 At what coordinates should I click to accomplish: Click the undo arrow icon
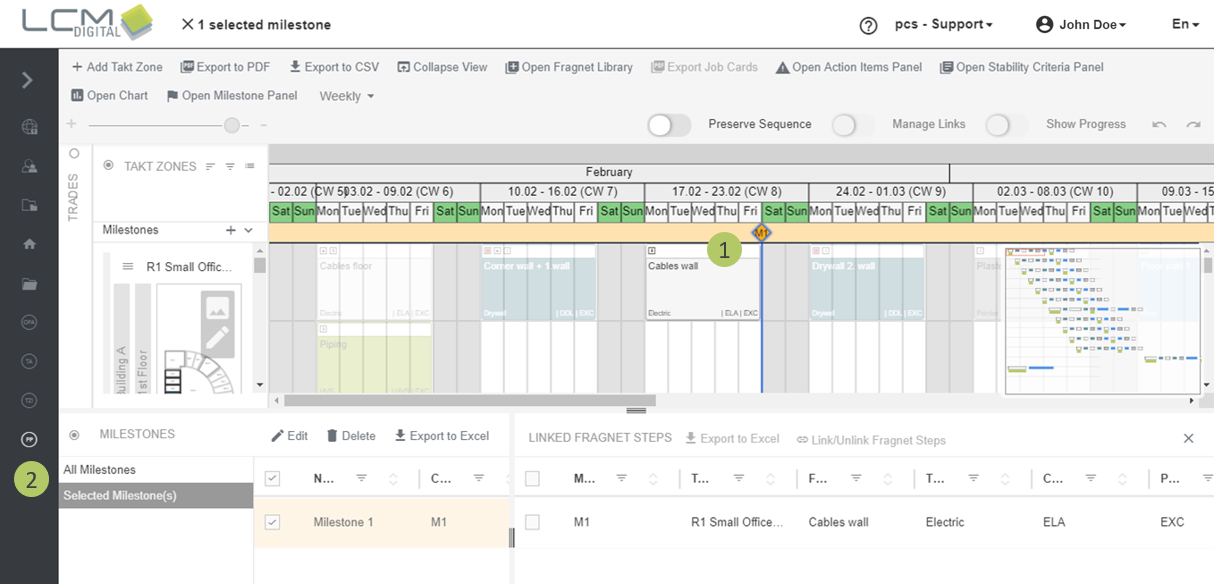pos(1159,125)
